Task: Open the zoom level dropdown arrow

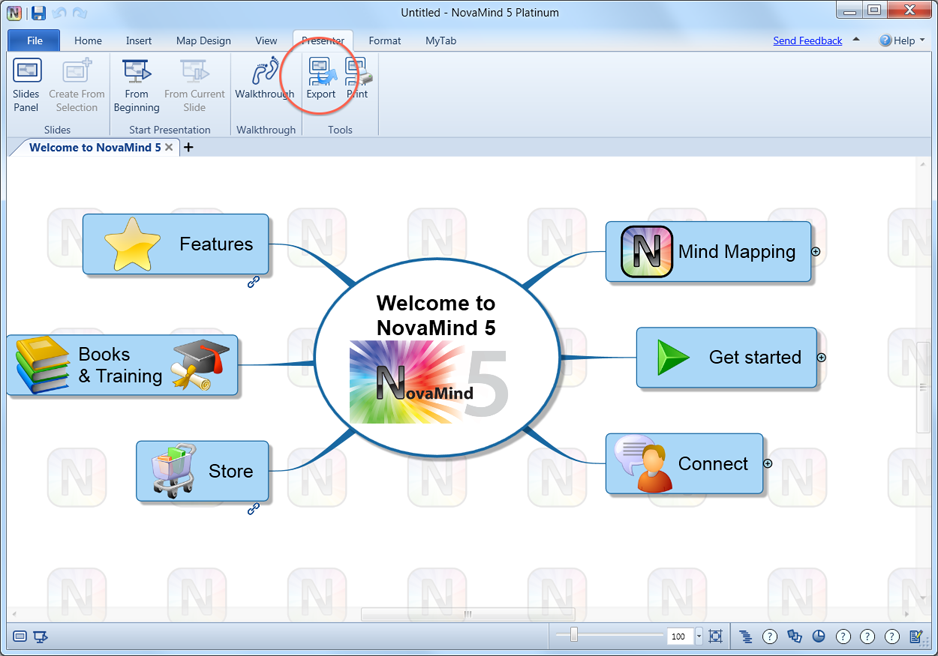Action: (699, 636)
